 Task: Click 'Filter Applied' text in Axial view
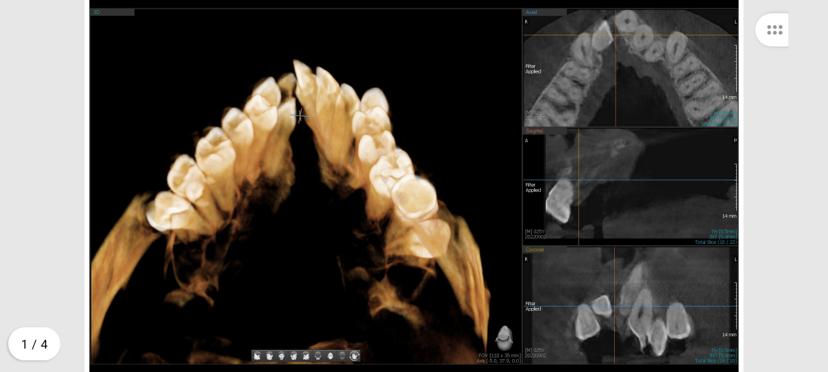tap(533, 69)
